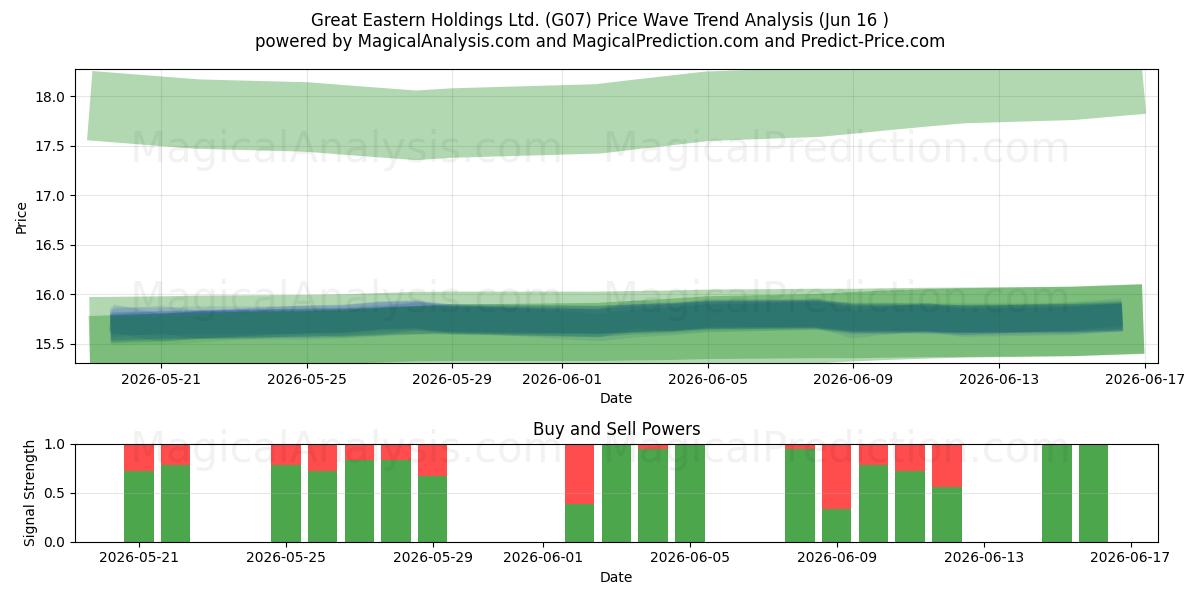Click the chart title mentioning Great Eastern Holdings
Viewport: 1200px width, 600px height.
tap(600, 19)
